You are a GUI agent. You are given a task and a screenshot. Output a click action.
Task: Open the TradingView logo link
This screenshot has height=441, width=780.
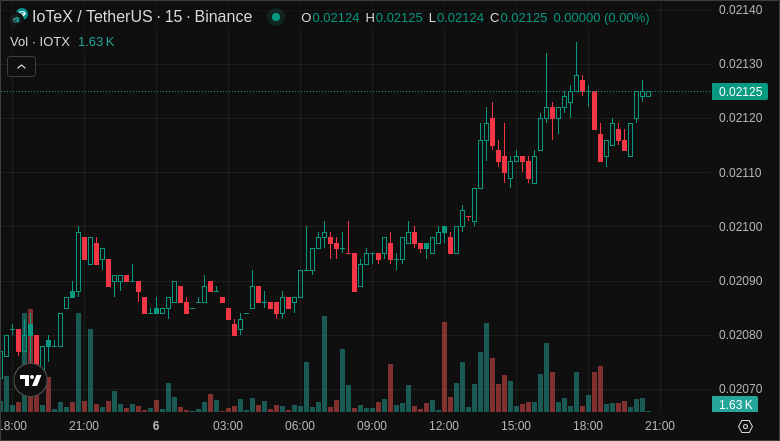point(30,380)
